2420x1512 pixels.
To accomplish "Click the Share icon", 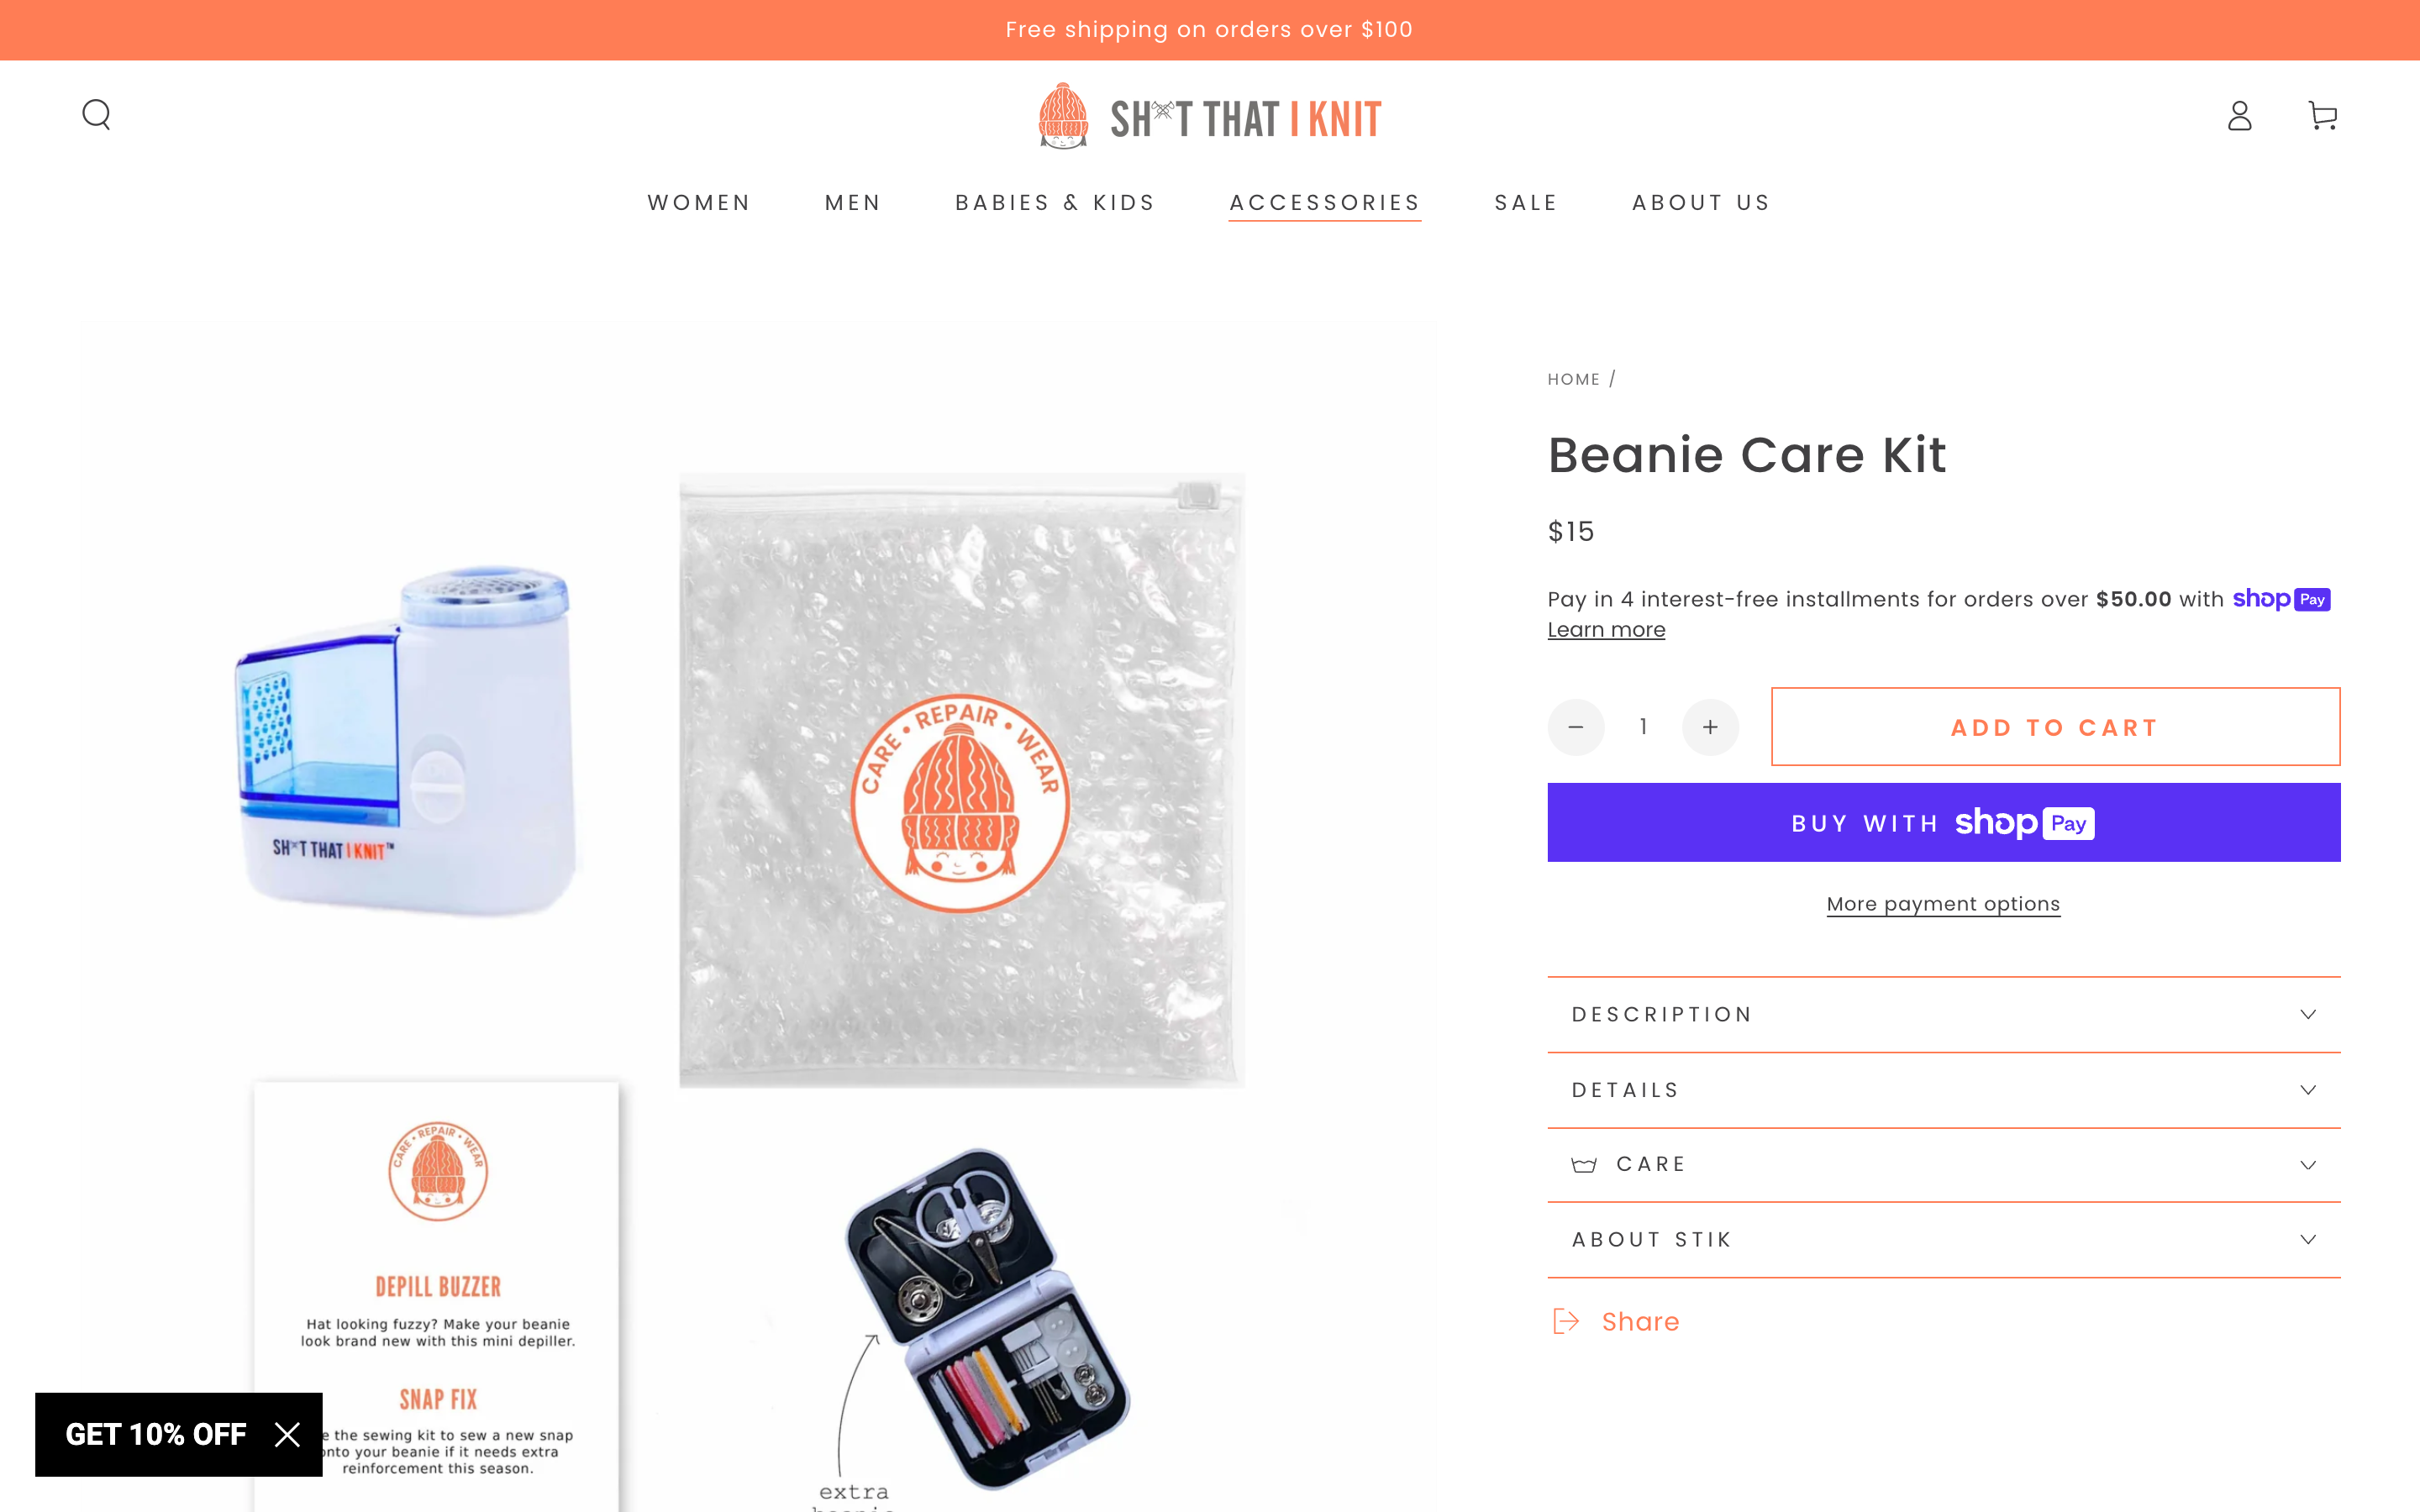I will pyautogui.click(x=1566, y=1321).
